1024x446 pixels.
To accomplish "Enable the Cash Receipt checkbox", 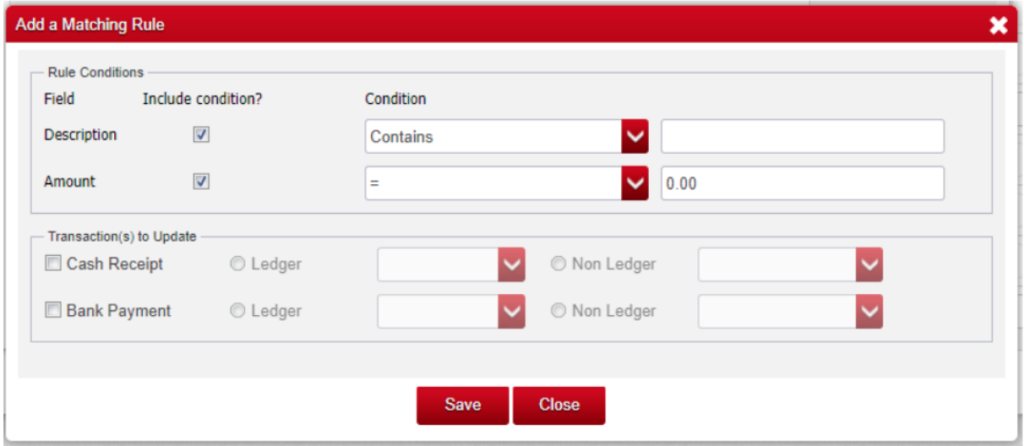I will tap(53, 264).
